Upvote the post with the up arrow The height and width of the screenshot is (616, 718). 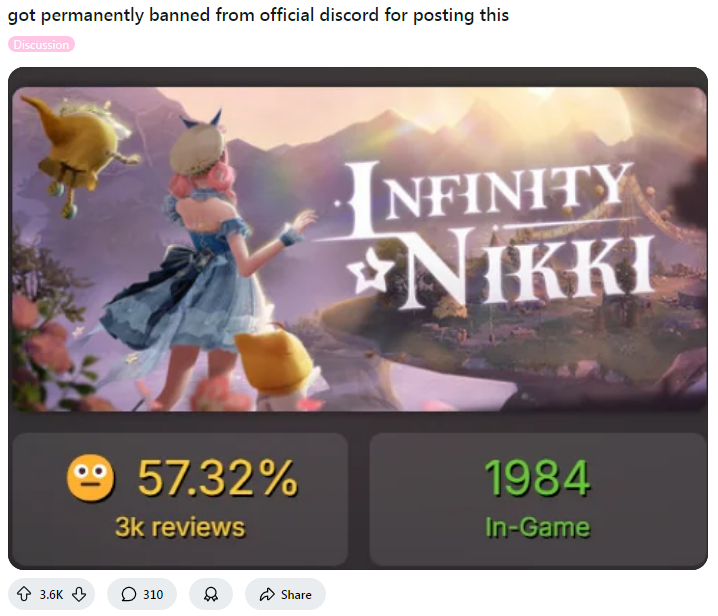click(24, 594)
